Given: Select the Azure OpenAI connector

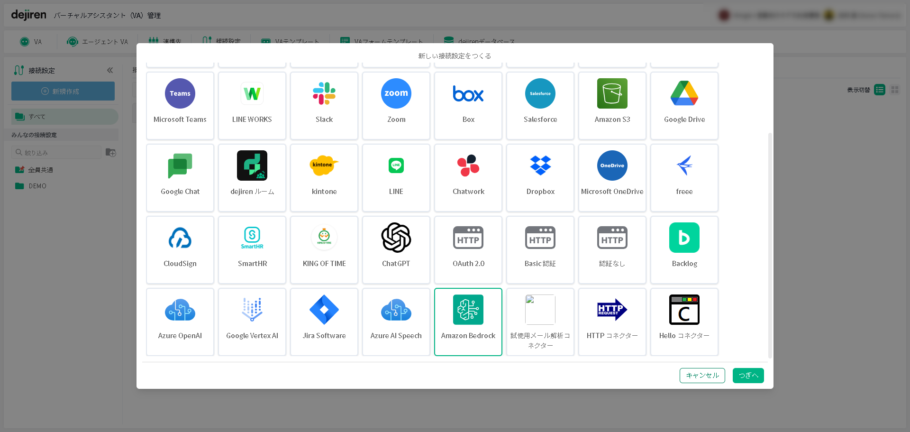Looking at the screenshot, I should point(180,322).
